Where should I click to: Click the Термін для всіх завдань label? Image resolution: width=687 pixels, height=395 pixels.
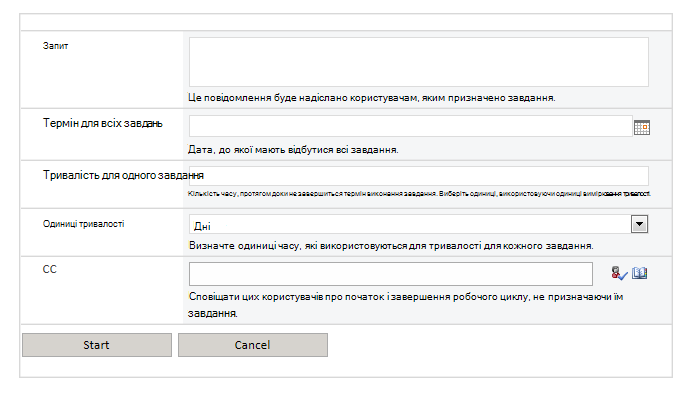103,123
